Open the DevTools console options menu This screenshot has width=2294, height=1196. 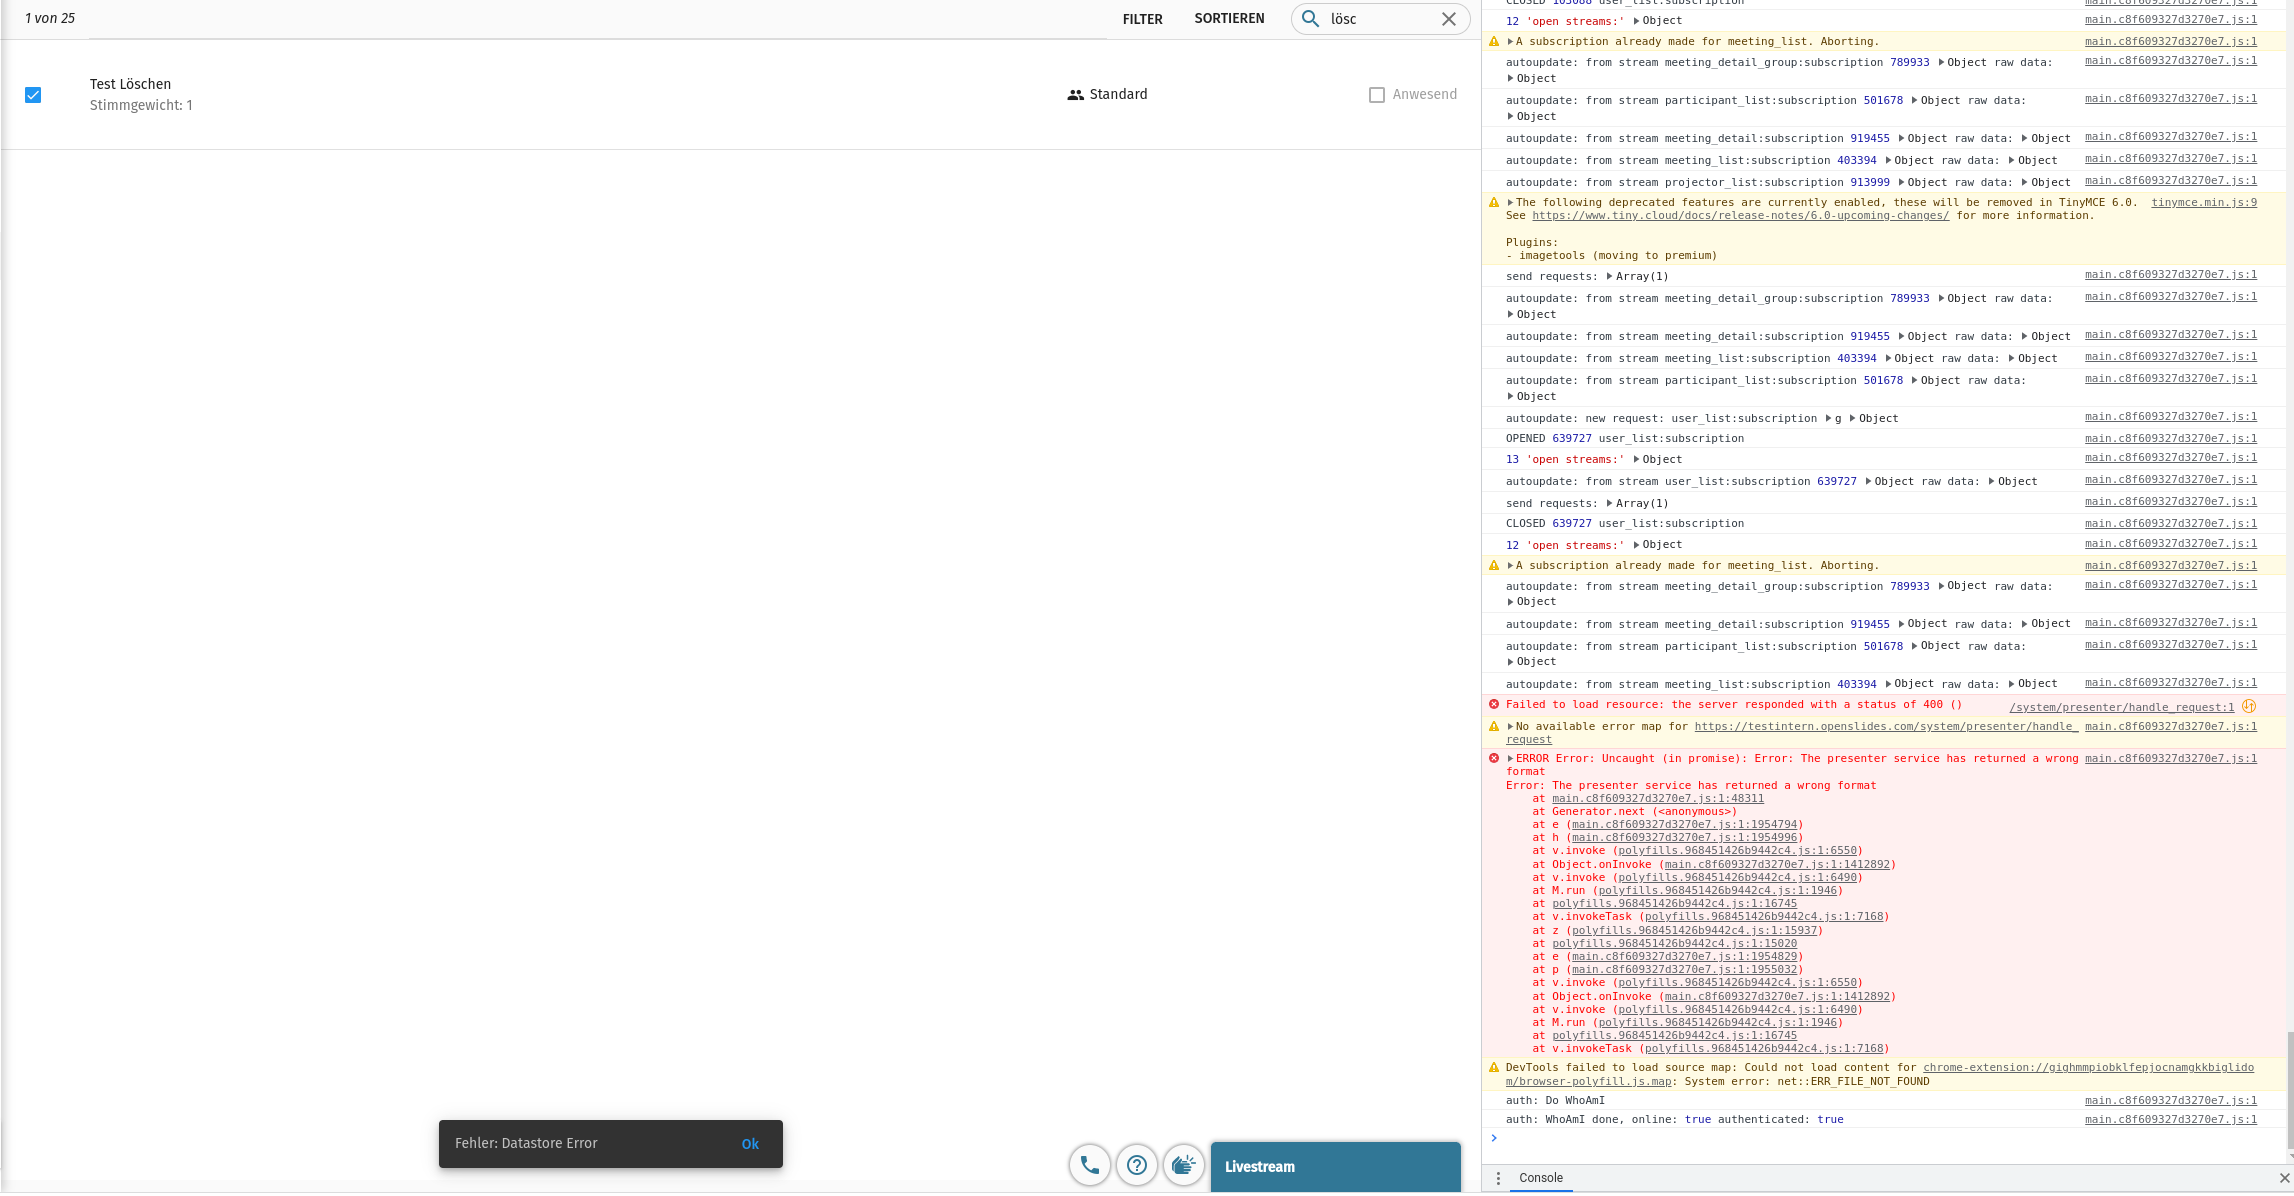tap(1497, 1178)
